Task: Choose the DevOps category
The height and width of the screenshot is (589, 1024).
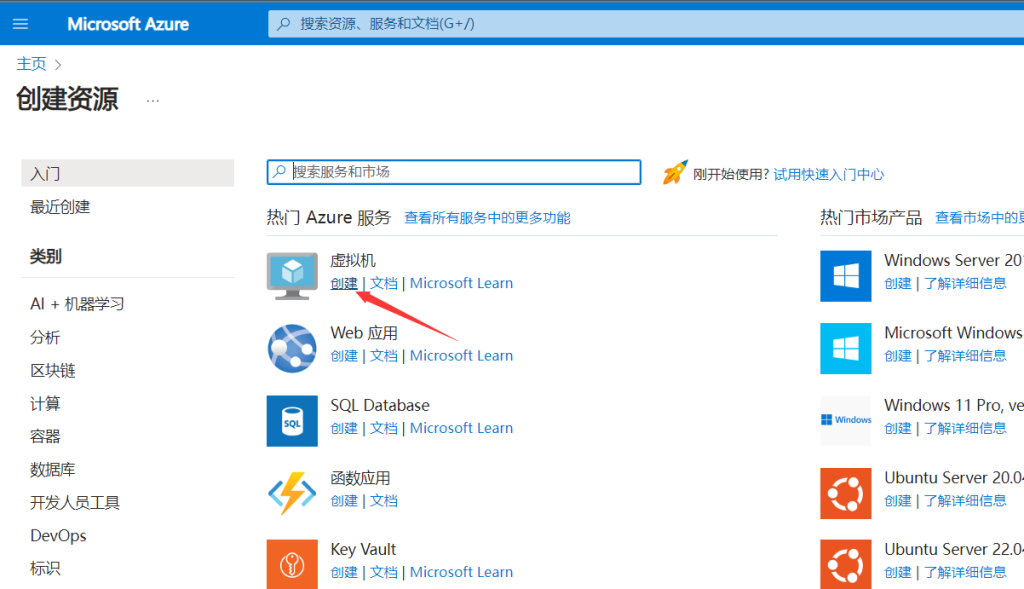Action: pyautogui.click(x=58, y=536)
